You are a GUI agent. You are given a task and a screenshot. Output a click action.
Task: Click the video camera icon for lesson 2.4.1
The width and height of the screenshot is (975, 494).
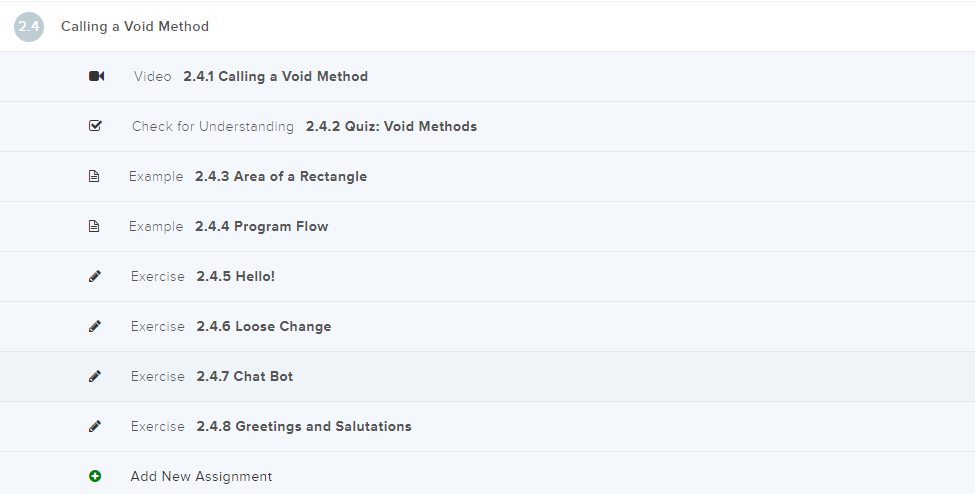(x=96, y=76)
